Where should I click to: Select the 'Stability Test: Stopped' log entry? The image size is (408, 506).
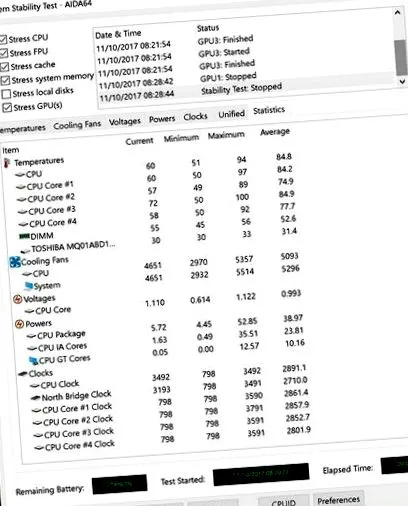click(x=241, y=88)
